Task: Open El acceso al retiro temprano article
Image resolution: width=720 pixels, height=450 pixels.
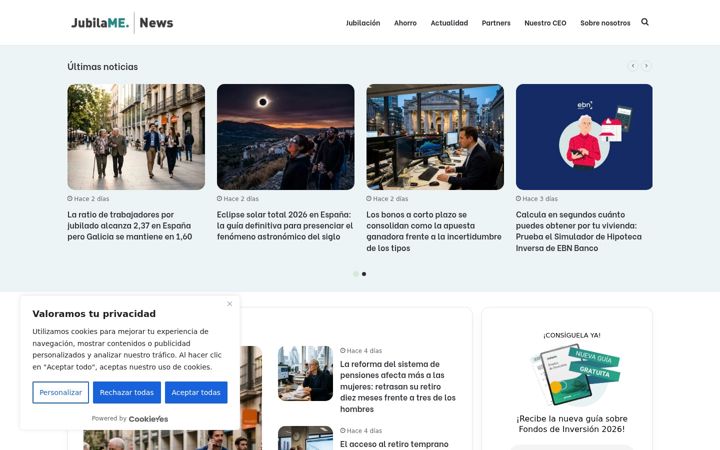Action: (394, 444)
